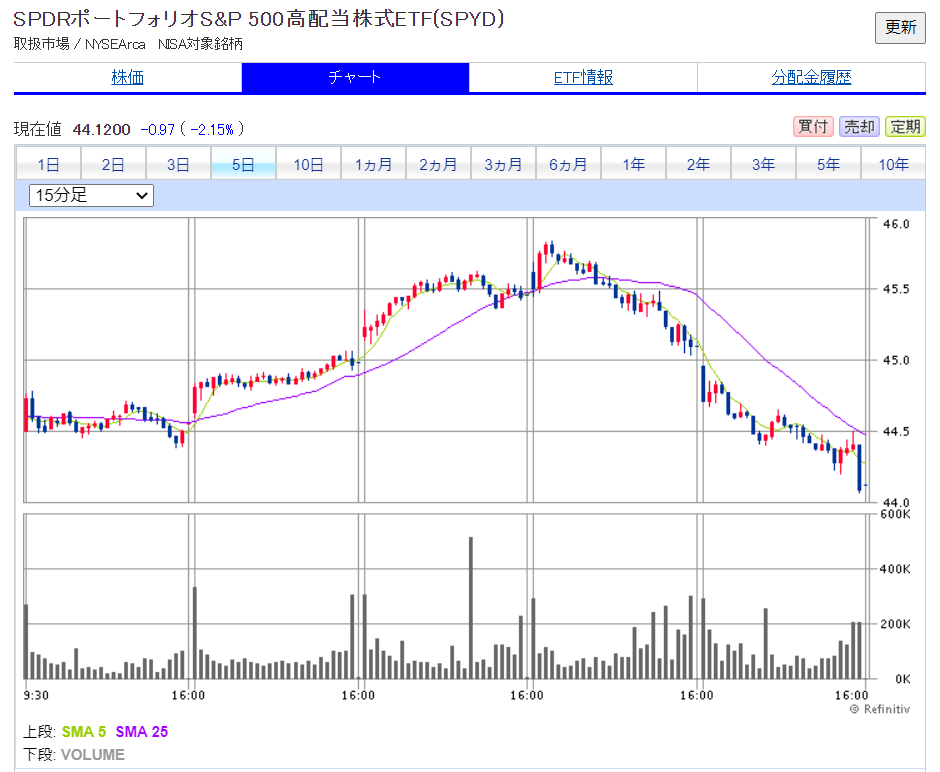
Task: Switch chart to 1ヵ月 period
Action: (373, 164)
